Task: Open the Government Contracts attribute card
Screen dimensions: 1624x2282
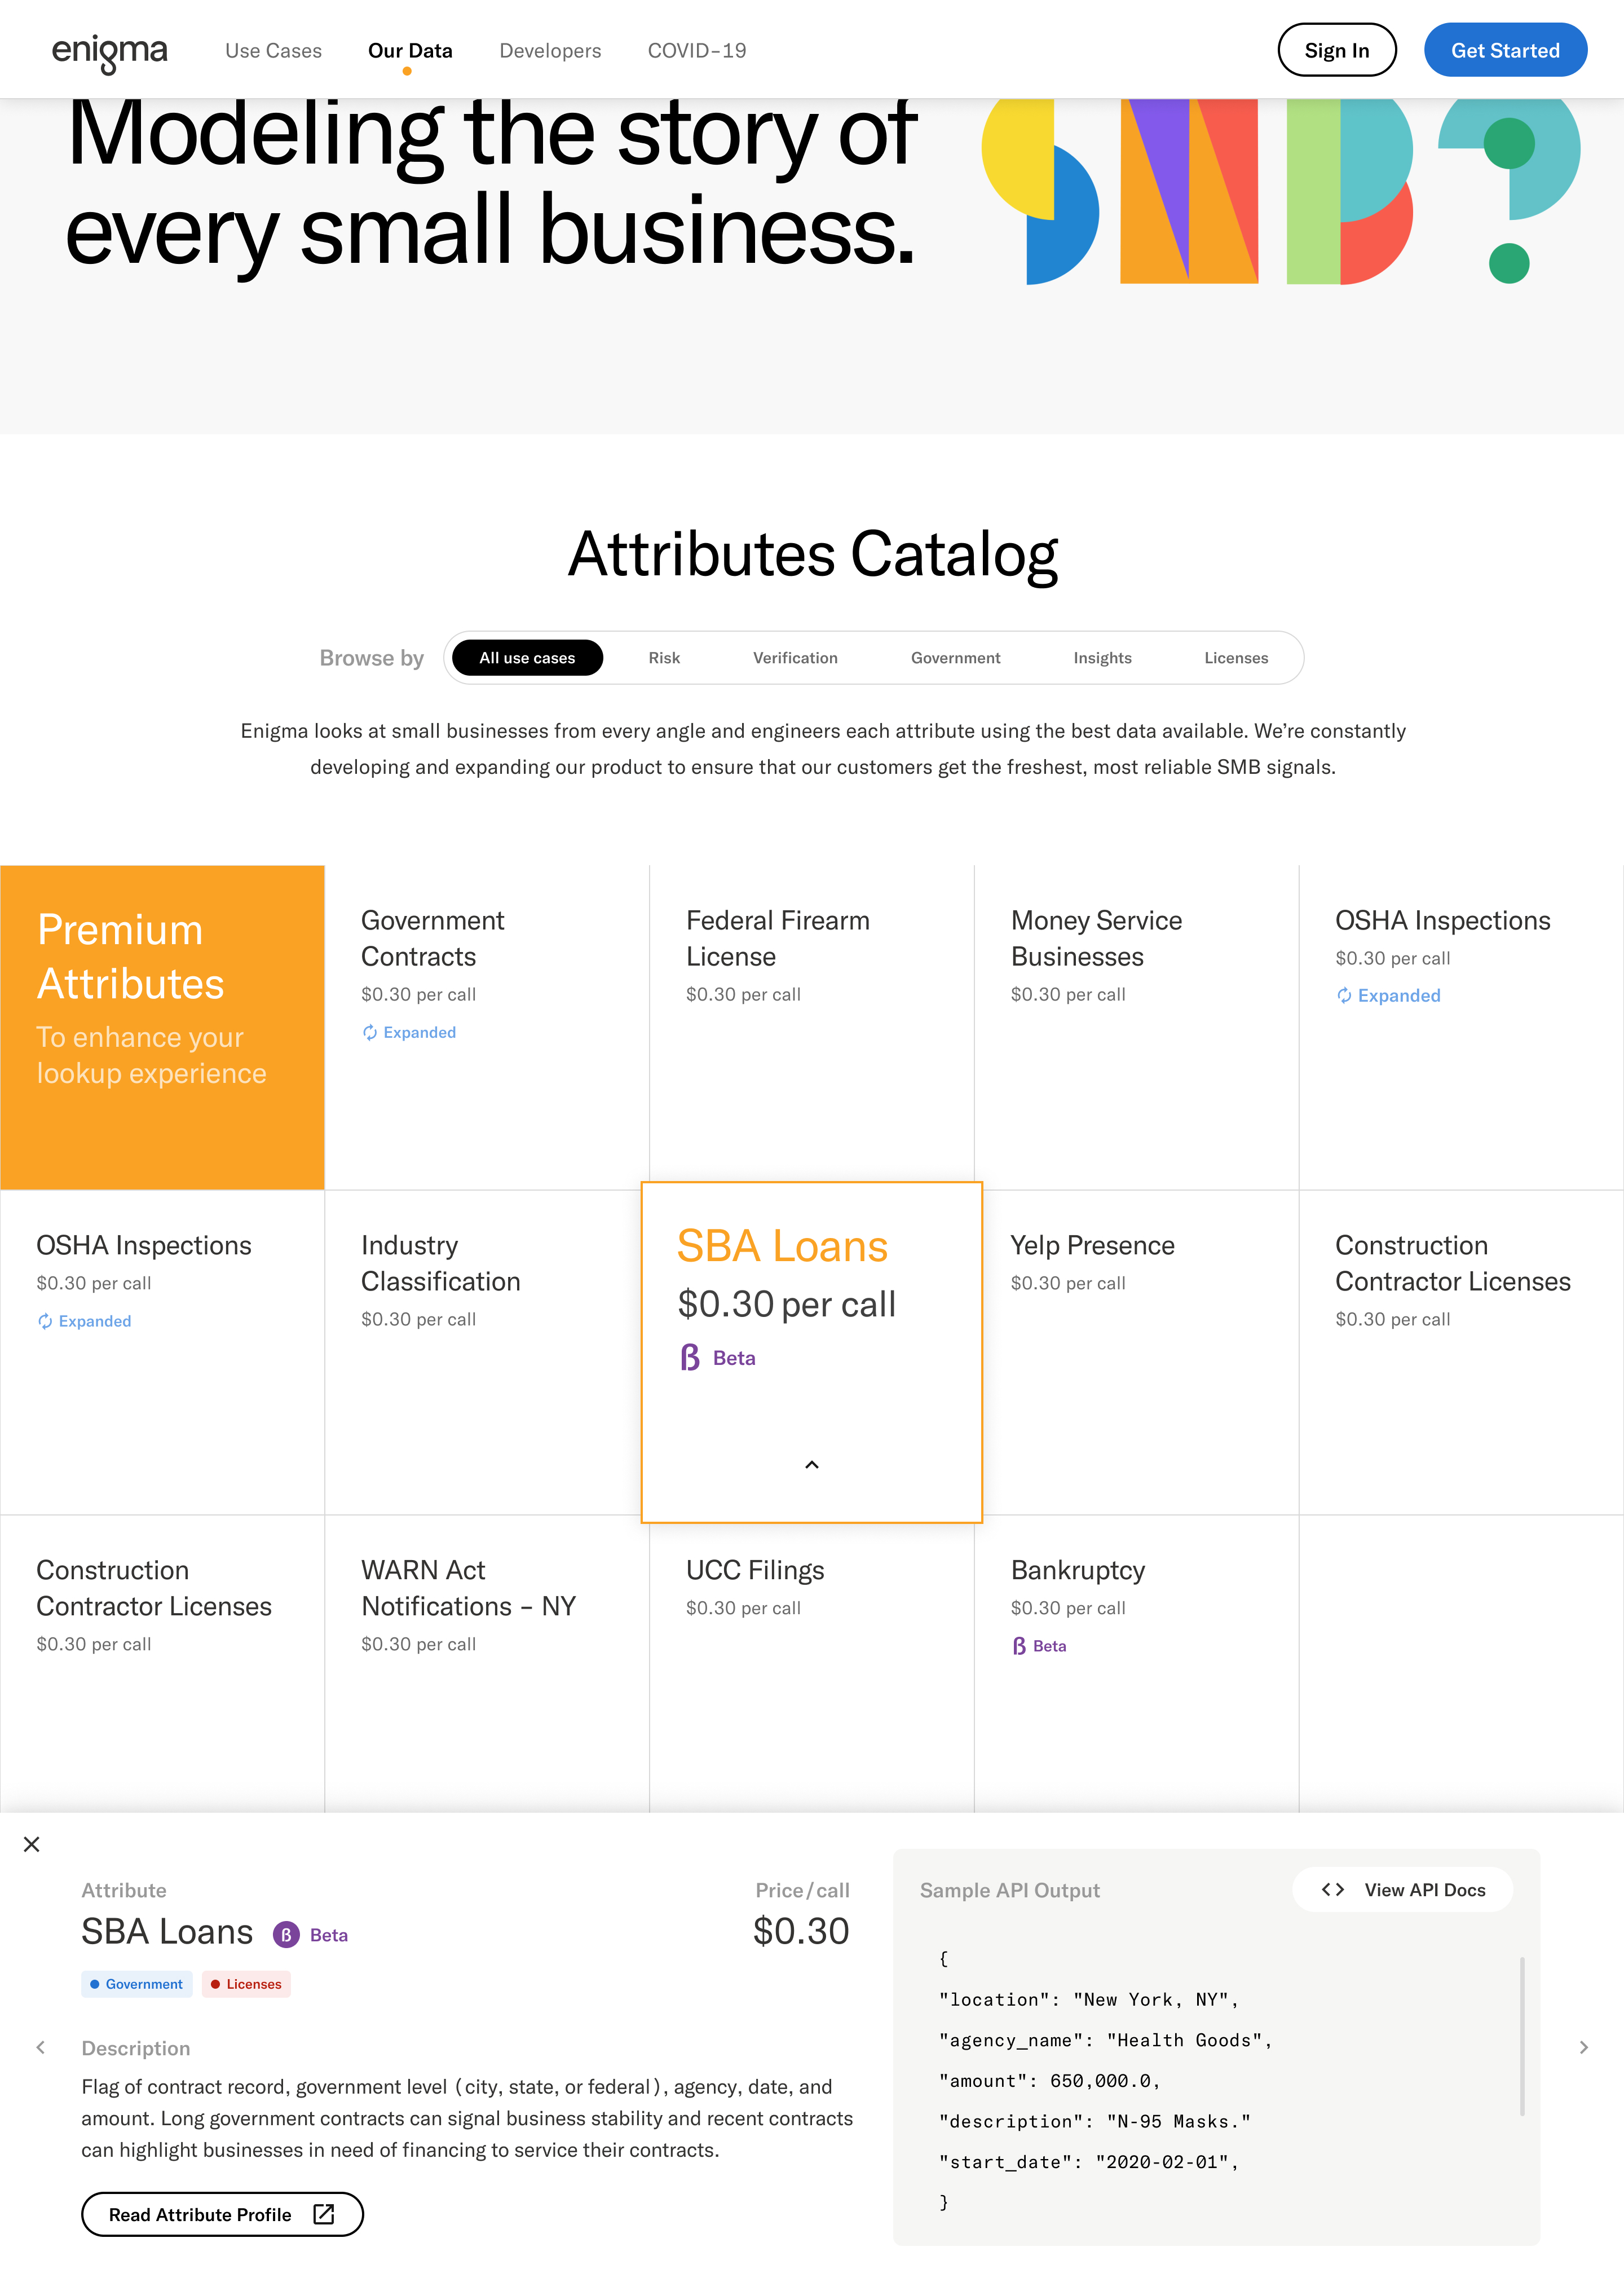Action: 487,1027
